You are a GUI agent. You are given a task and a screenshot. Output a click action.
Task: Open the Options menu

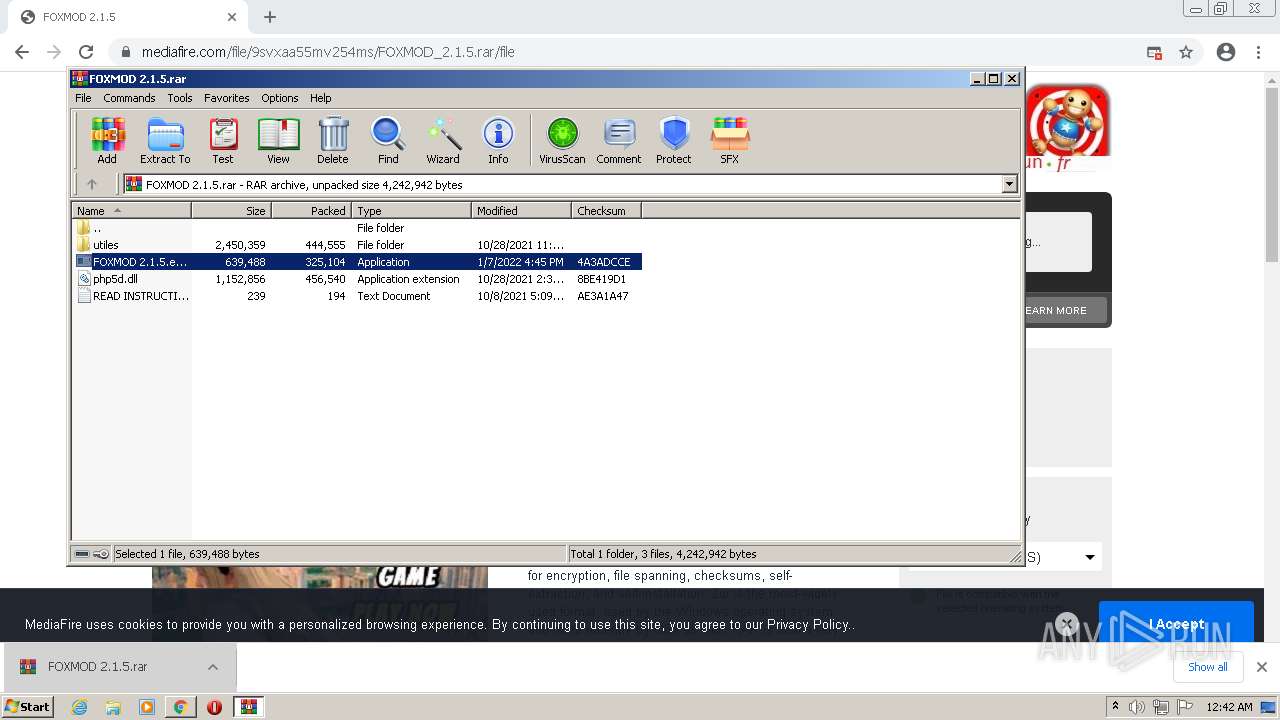(x=280, y=98)
